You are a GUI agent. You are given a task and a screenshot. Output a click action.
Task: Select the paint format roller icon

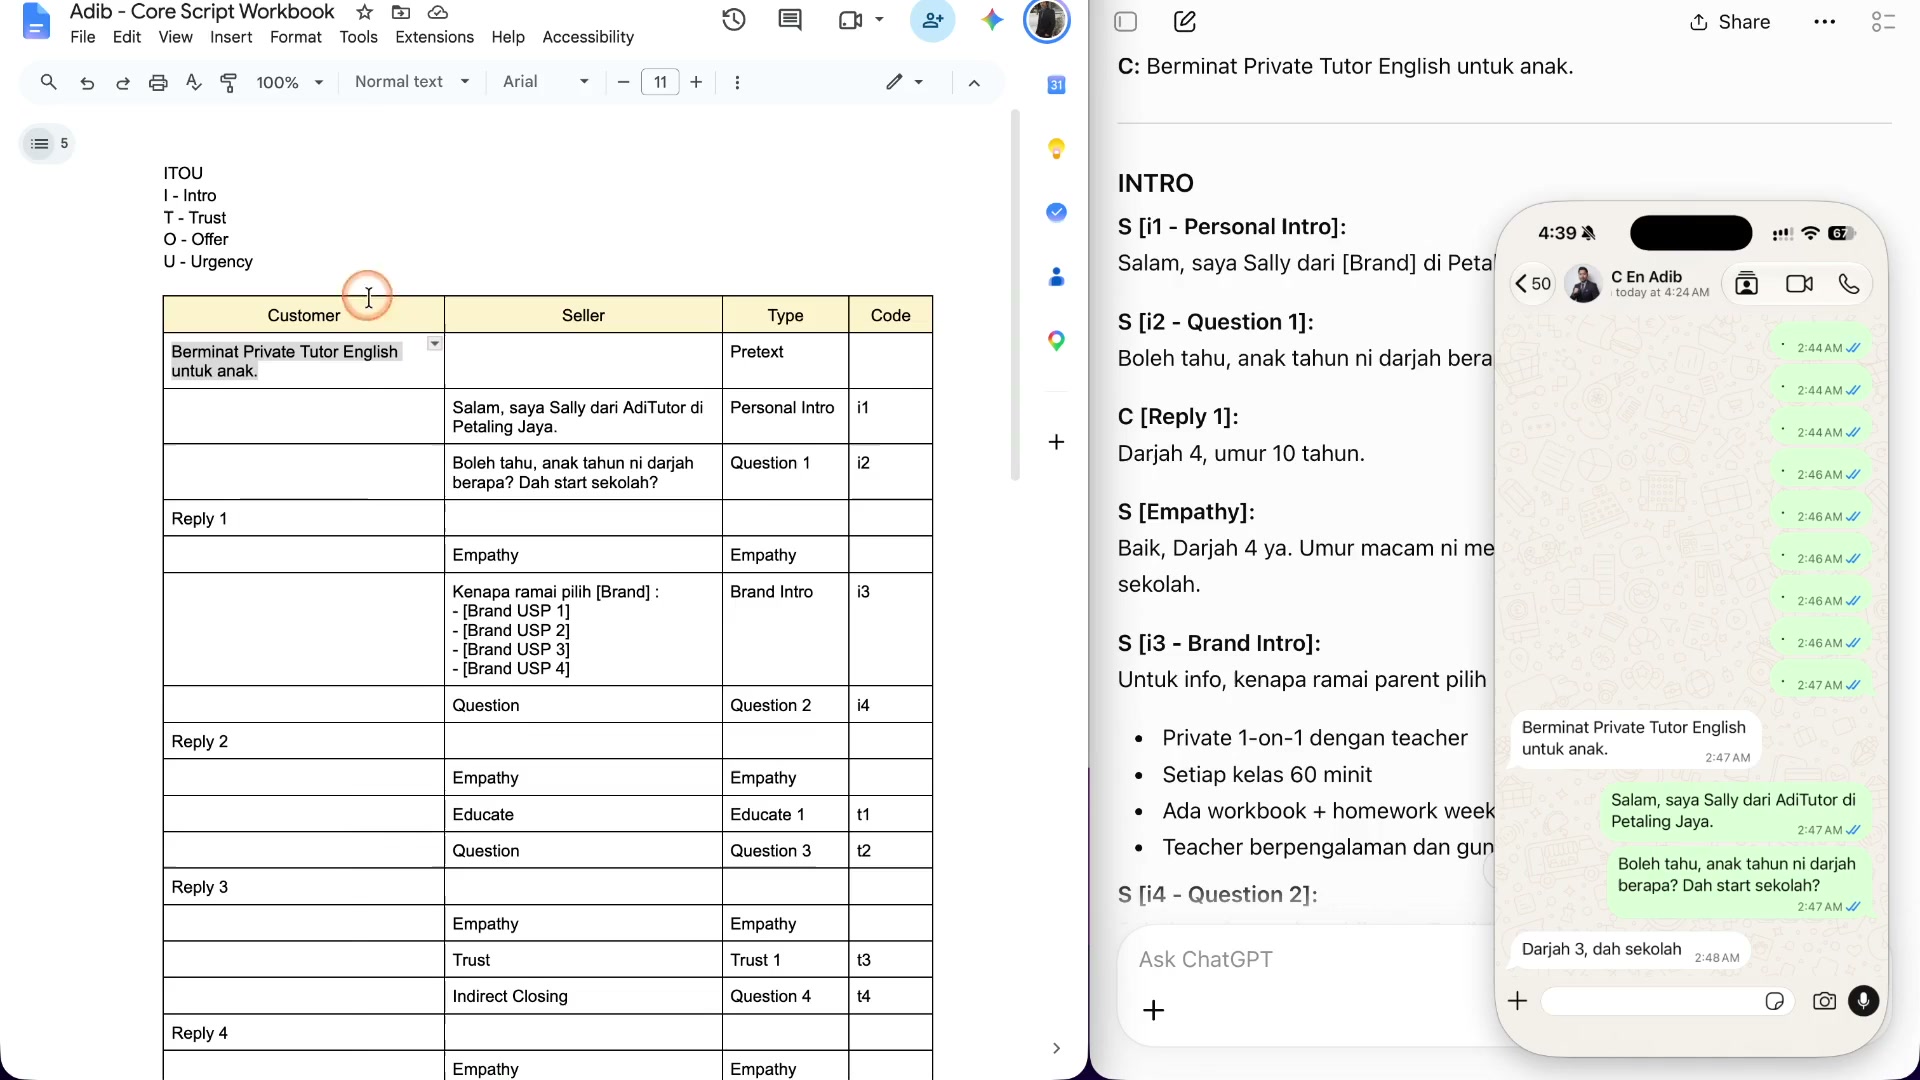[229, 83]
